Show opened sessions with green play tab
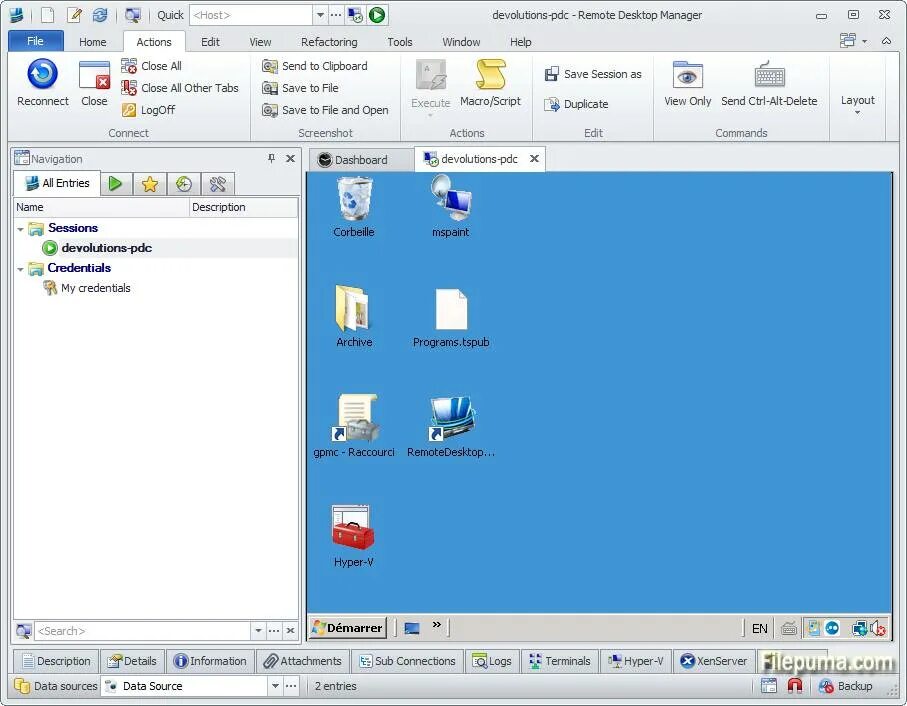907x706 pixels. [x=116, y=184]
